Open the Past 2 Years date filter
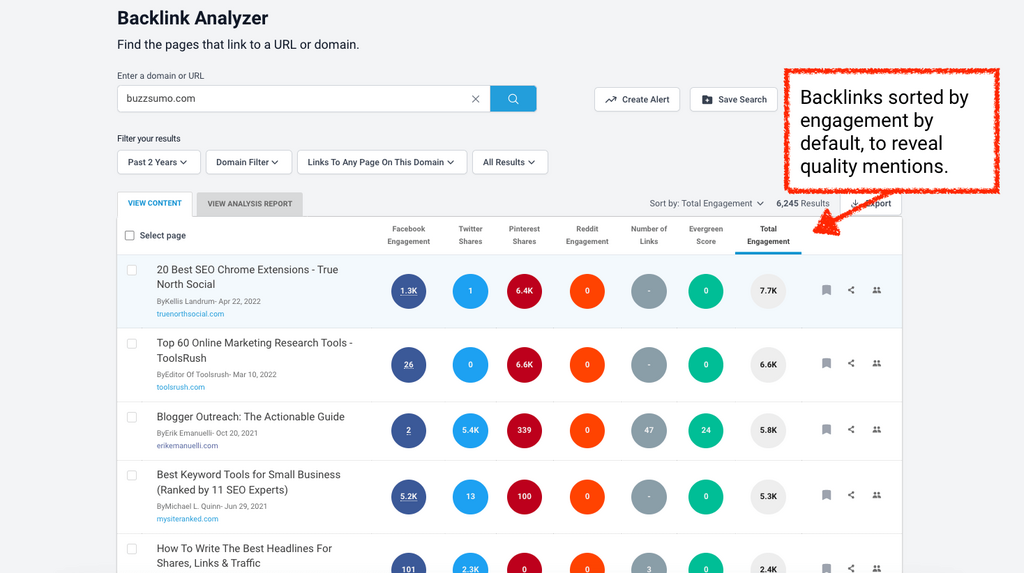Image resolution: width=1024 pixels, height=573 pixels. tap(158, 162)
